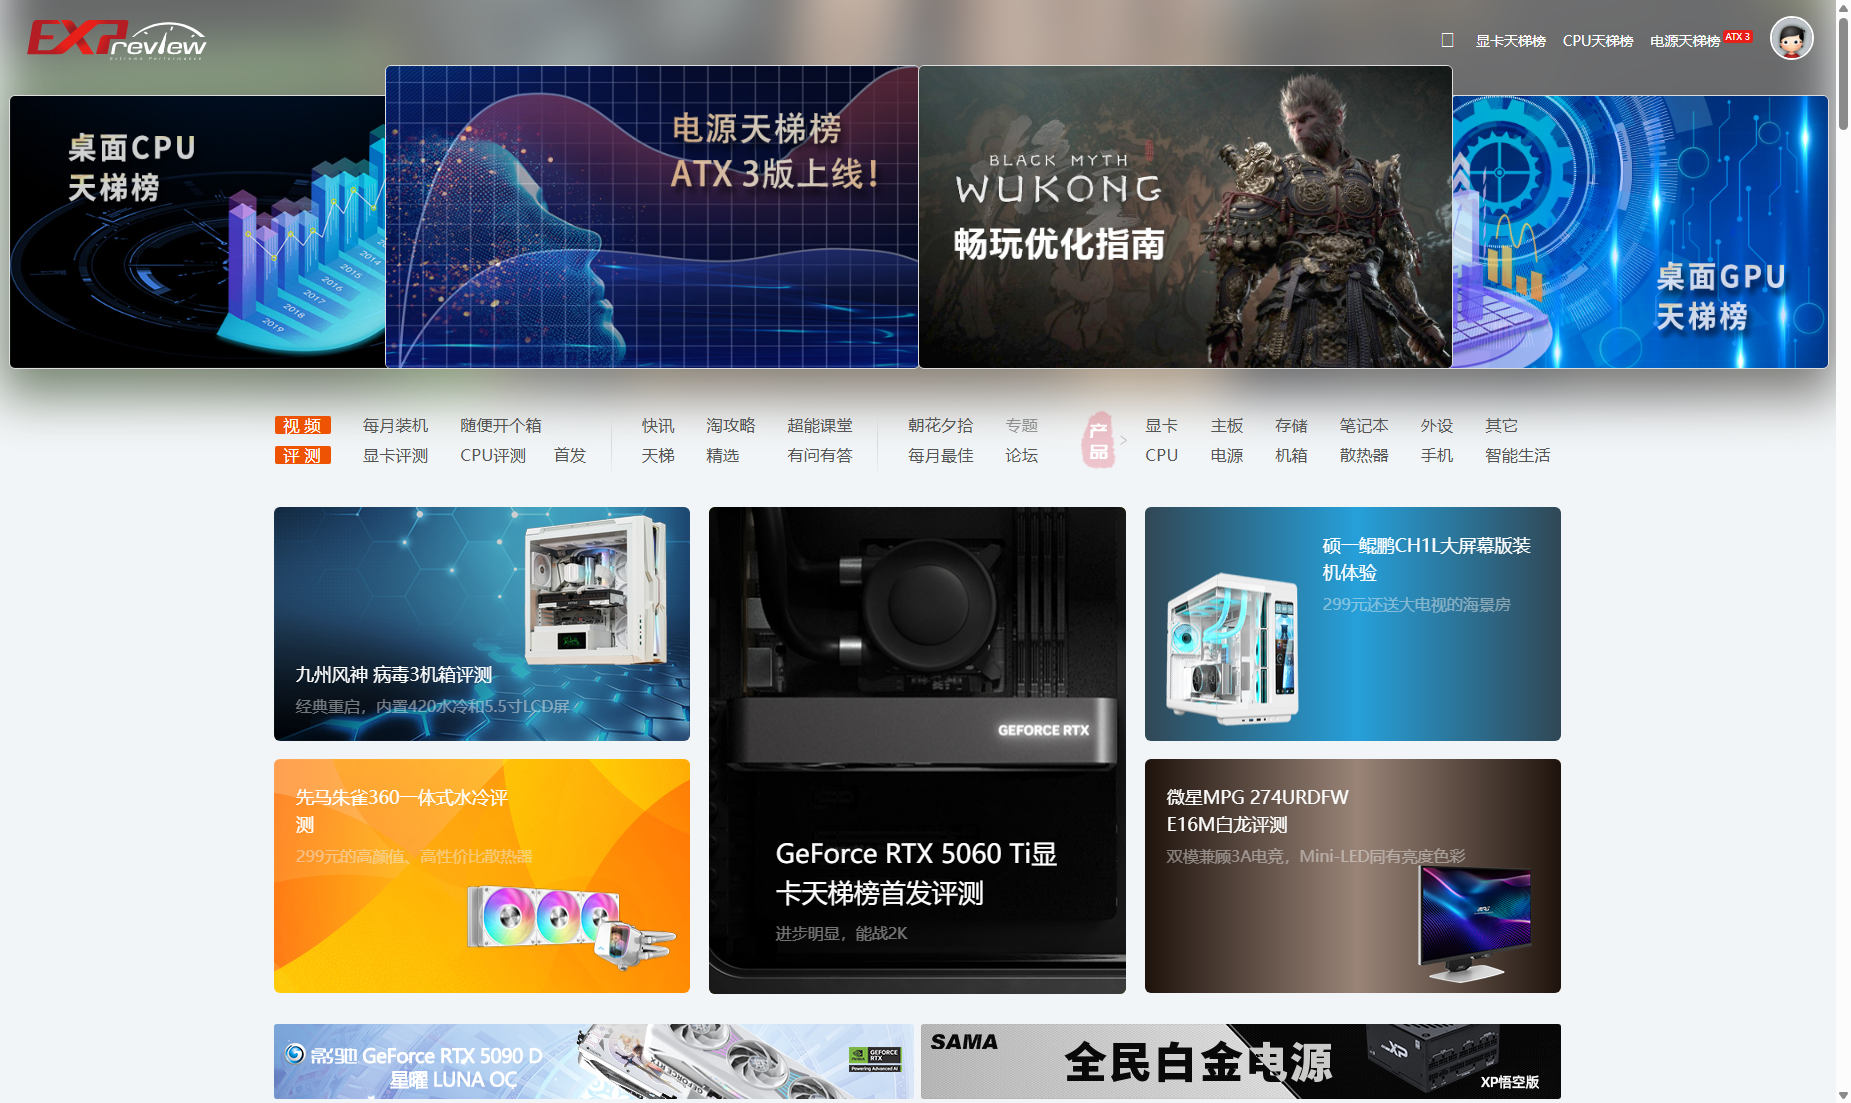Select the orange 评测 tag
The height and width of the screenshot is (1103, 1851).
coord(302,456)
